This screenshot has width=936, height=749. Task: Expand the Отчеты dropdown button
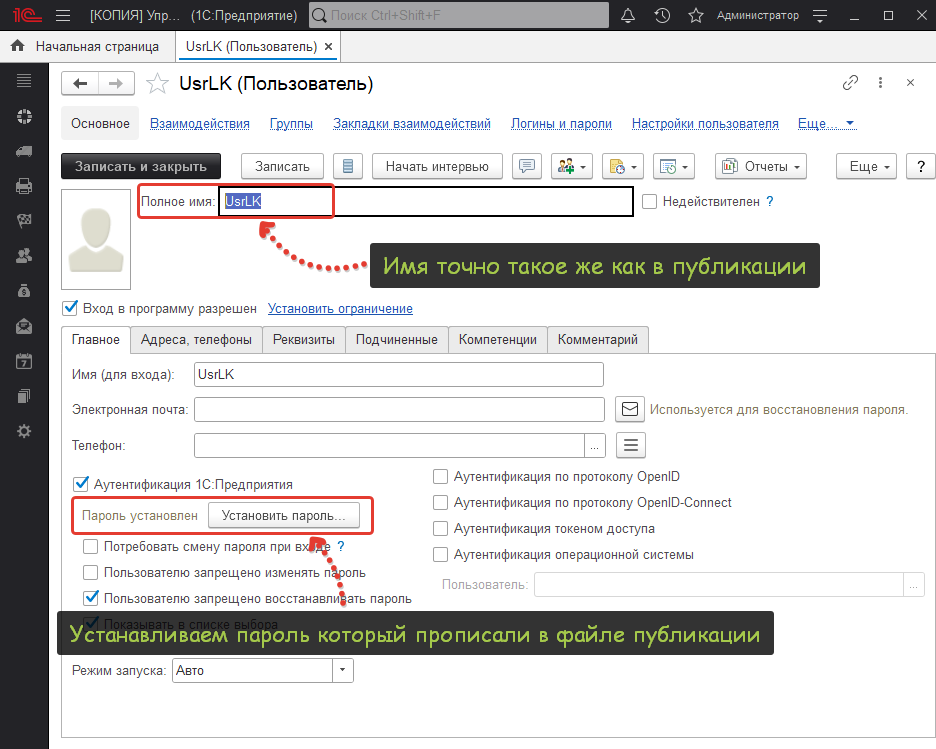click(760, 166)
